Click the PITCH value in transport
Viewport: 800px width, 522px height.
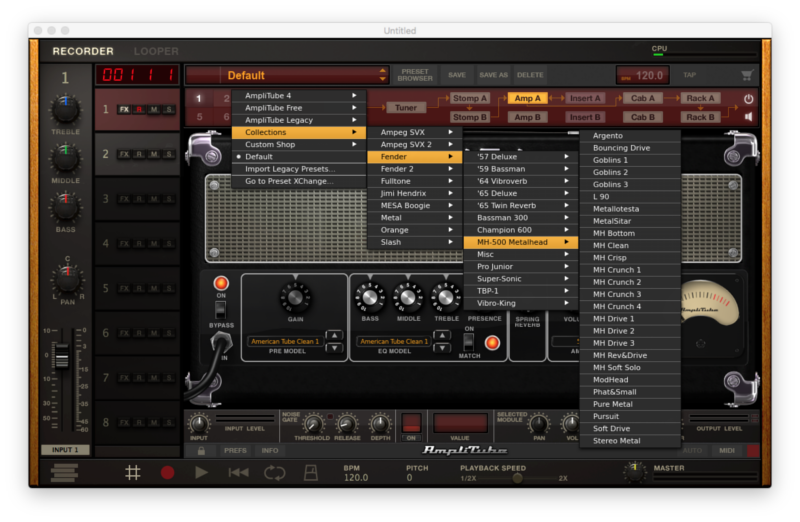409,478
